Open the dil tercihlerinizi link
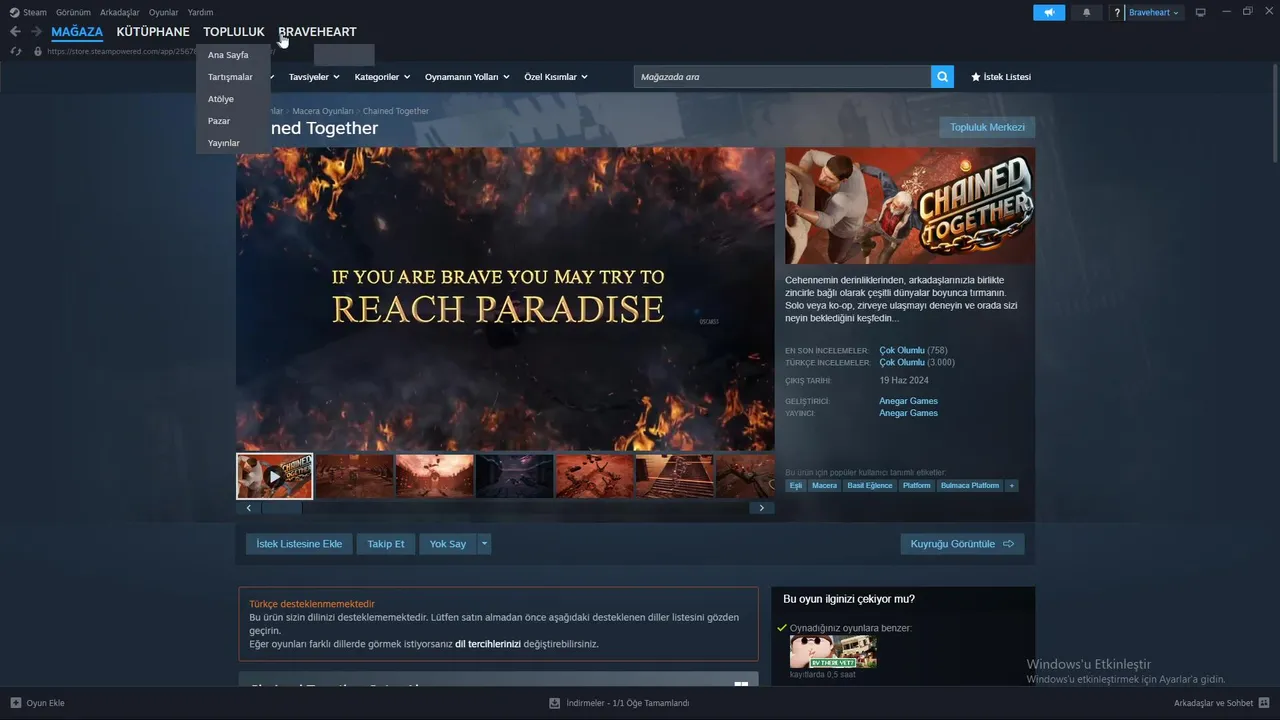The image size is (1280, 720). [488, 644]
